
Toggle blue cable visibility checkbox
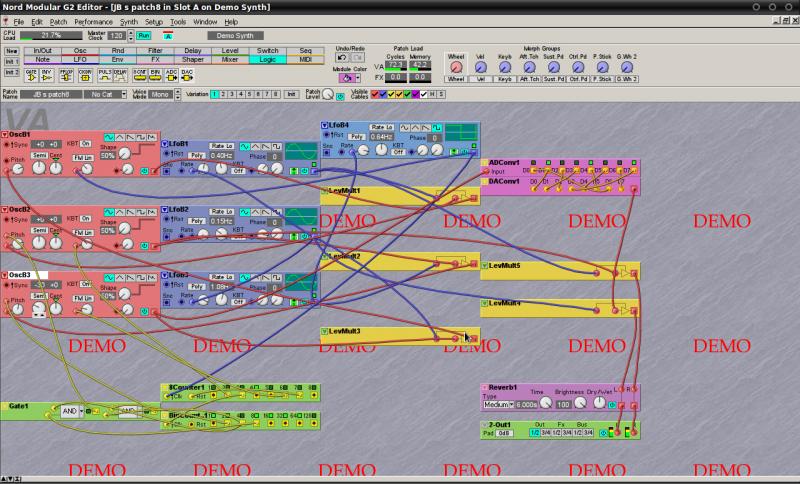click(x=383, y=94)
